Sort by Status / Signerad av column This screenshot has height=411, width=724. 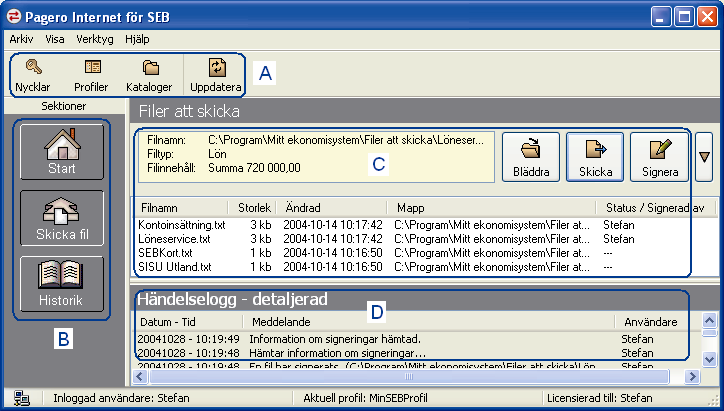click(655, 208)
